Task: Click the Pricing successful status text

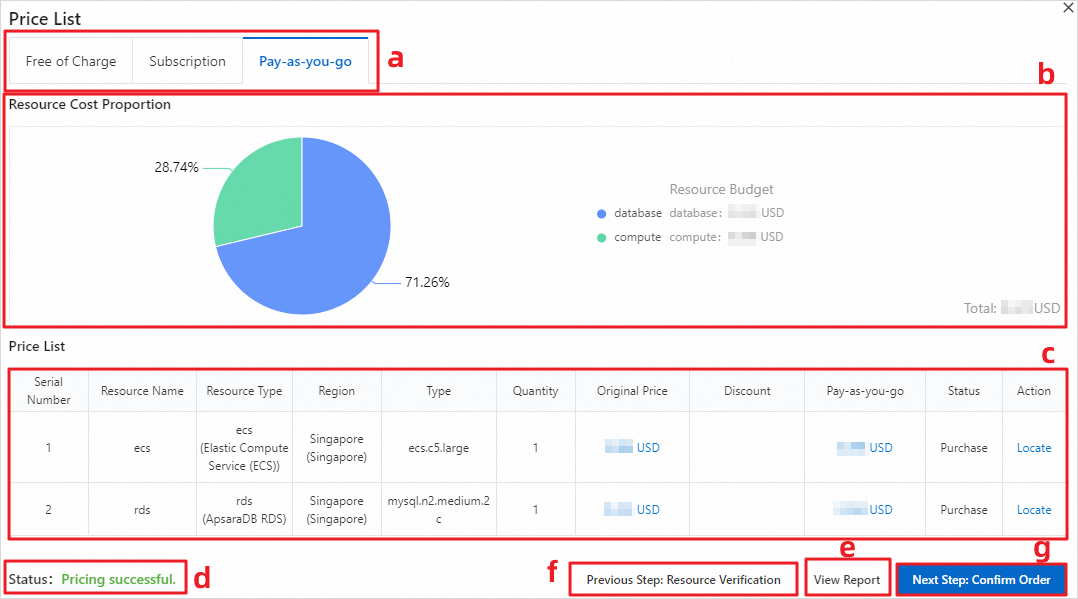Action: [118, 579]
